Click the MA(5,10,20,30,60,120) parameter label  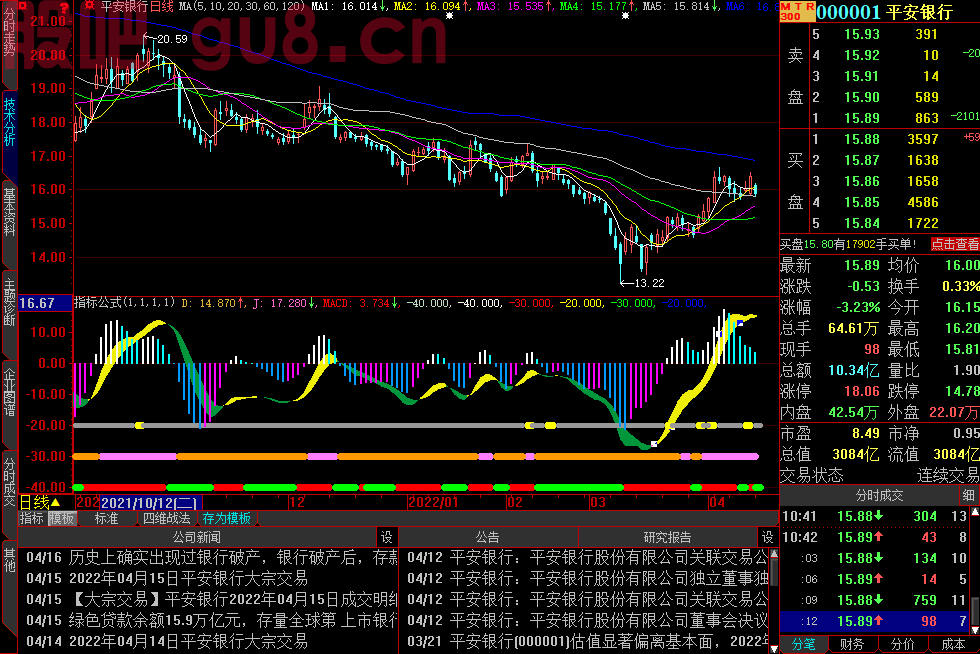click(242, 6)
